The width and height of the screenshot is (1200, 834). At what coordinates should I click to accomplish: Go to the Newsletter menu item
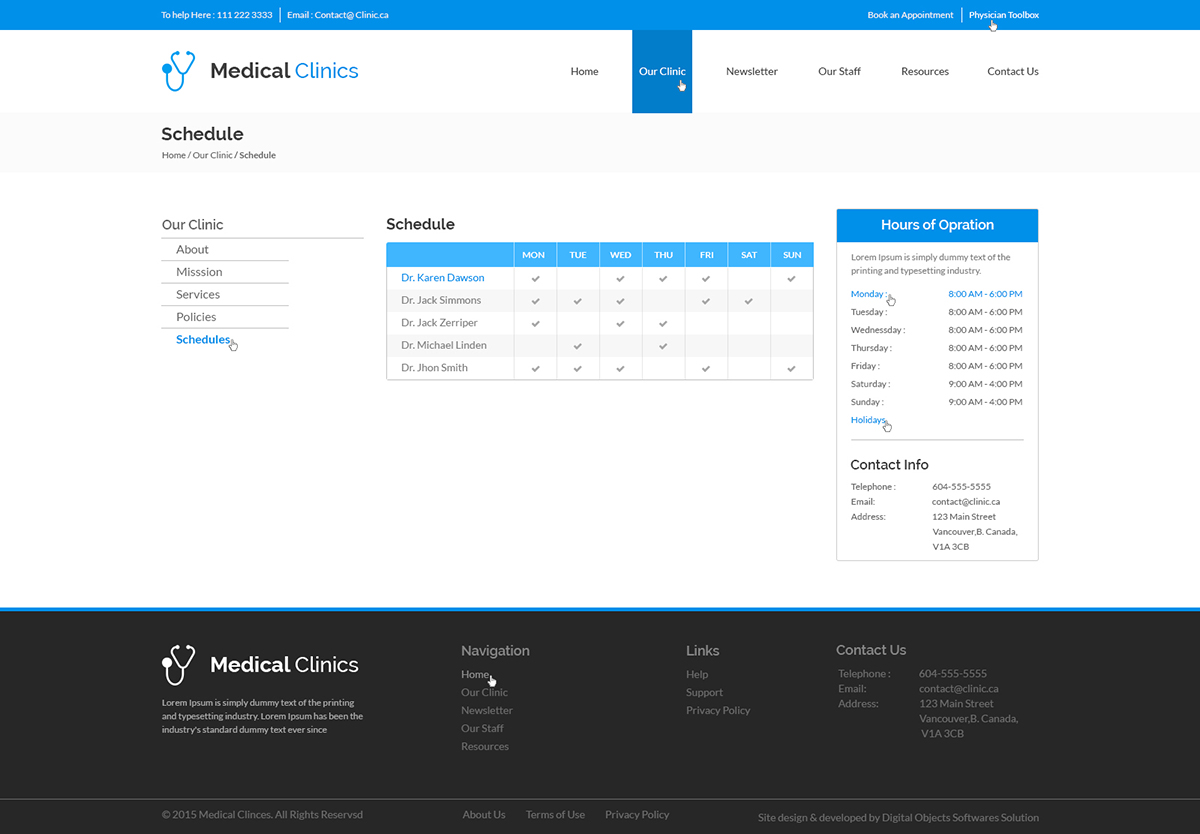pos(752,71)
